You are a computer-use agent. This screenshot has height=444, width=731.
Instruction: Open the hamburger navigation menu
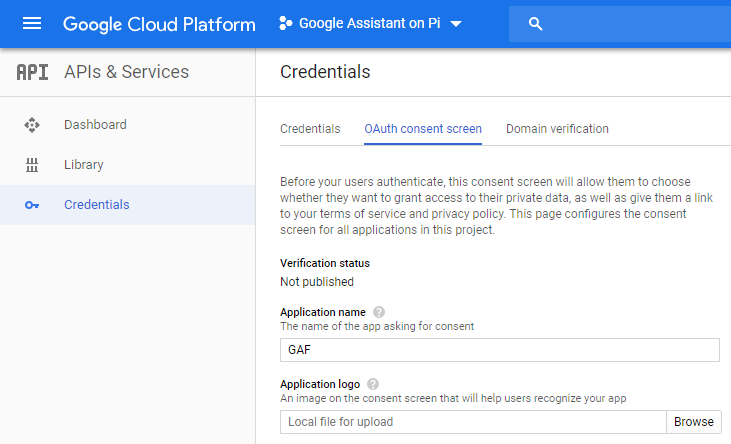(32, 23)
